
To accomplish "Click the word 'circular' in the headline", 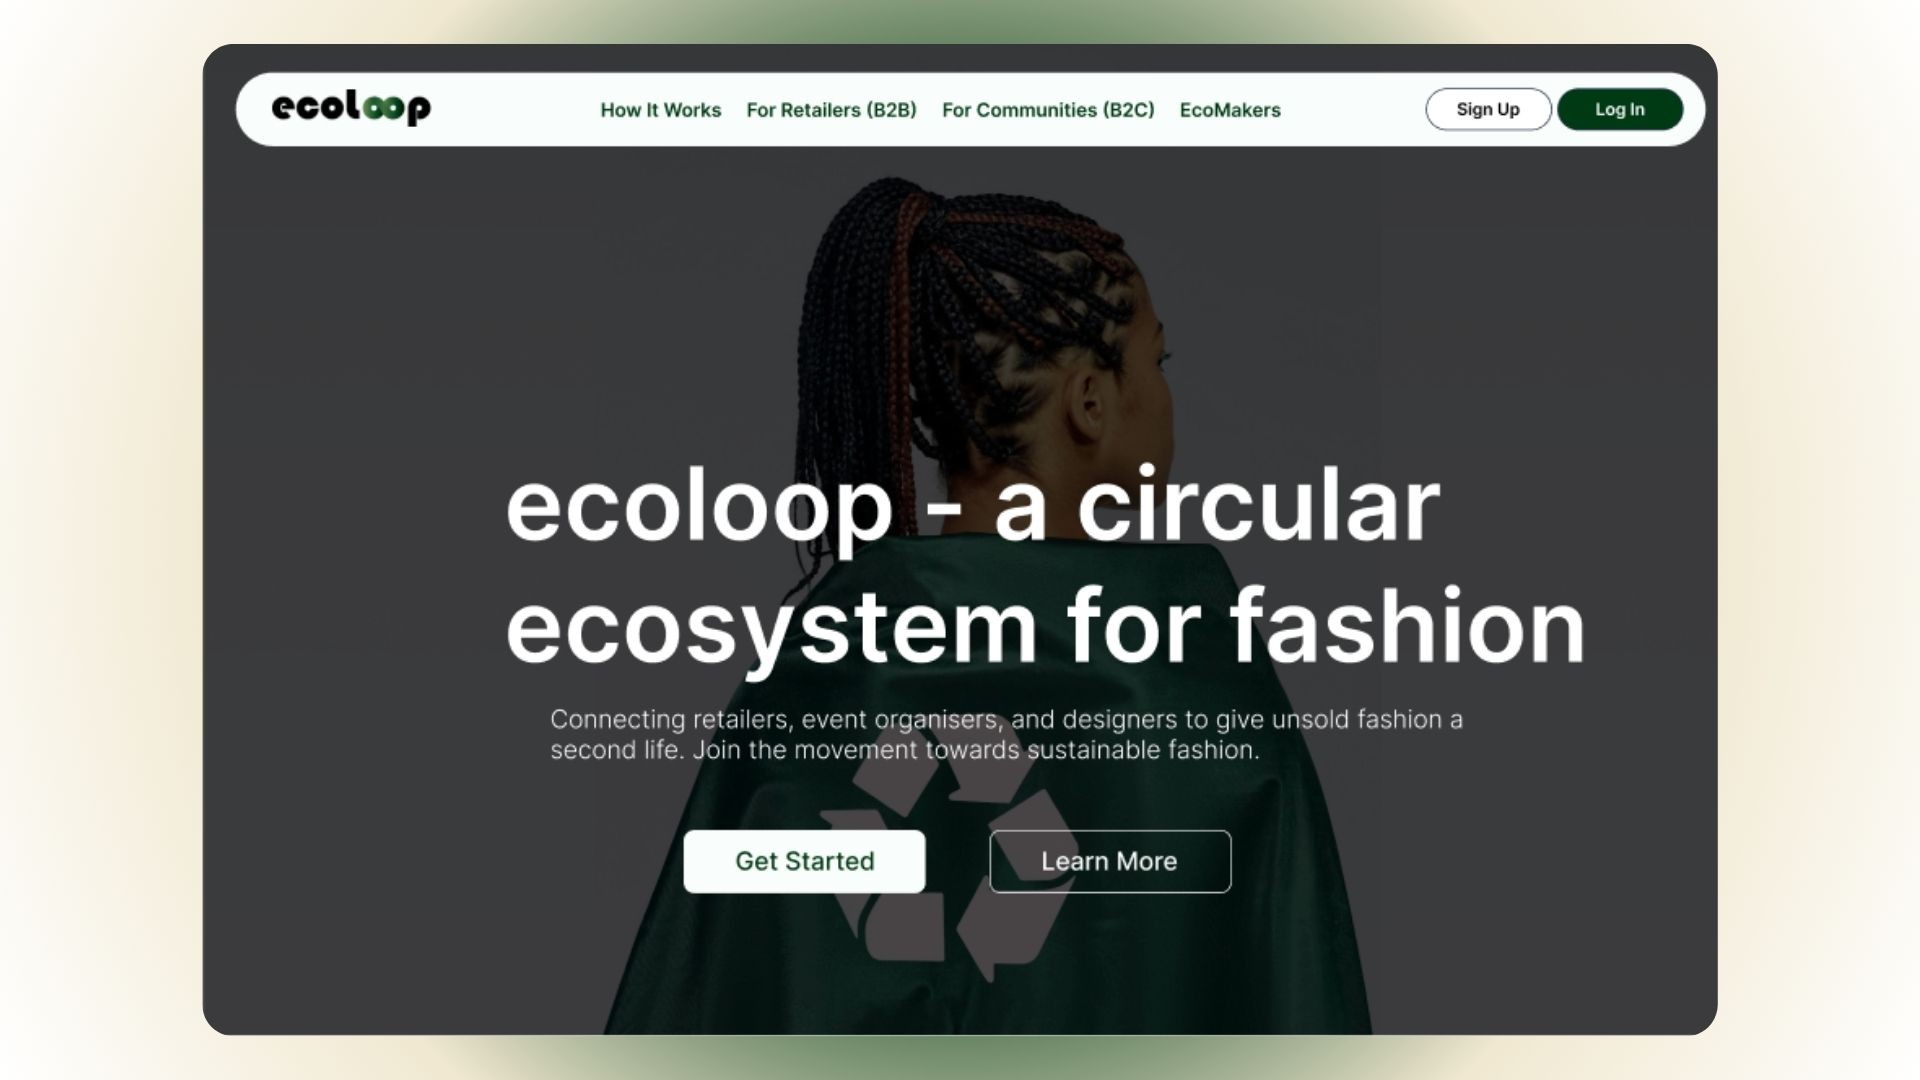I will 1258,504.
